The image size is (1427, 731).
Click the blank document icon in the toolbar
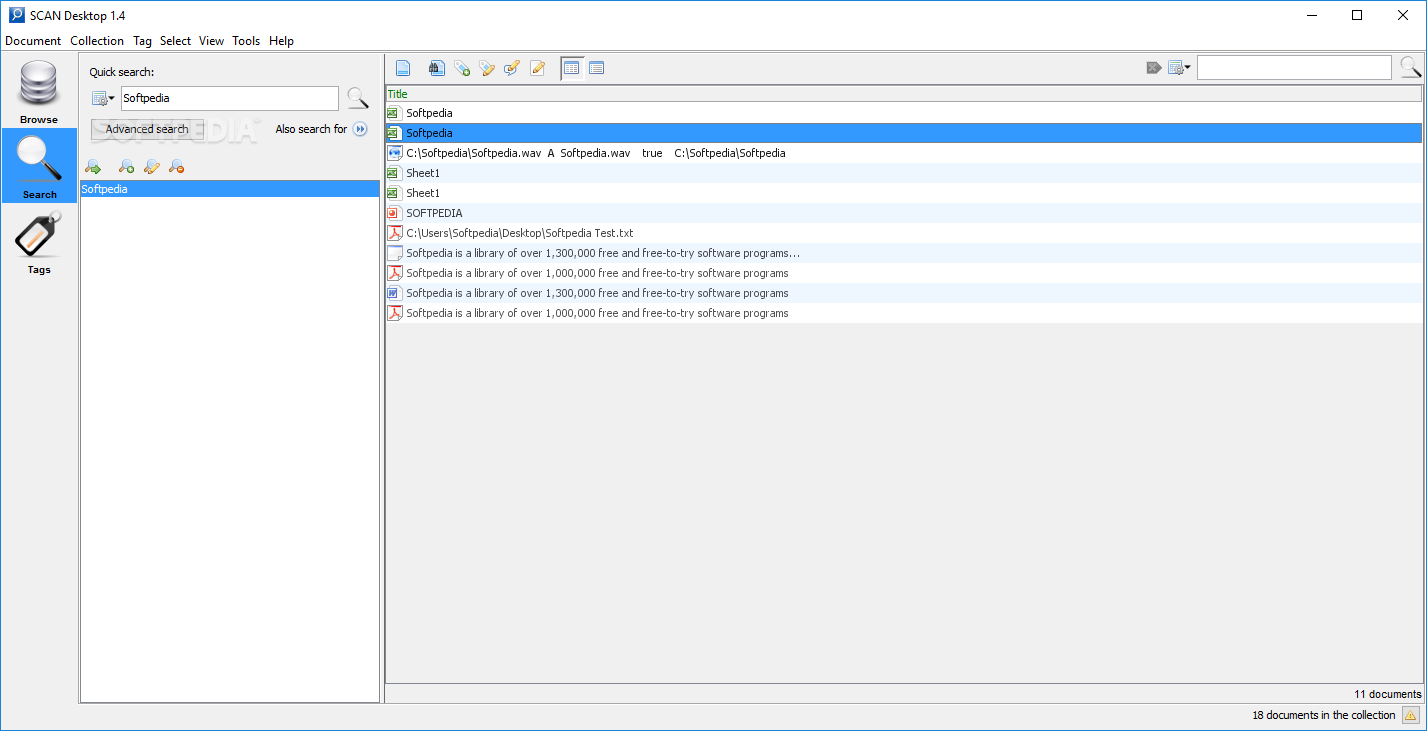coord(403,68)
